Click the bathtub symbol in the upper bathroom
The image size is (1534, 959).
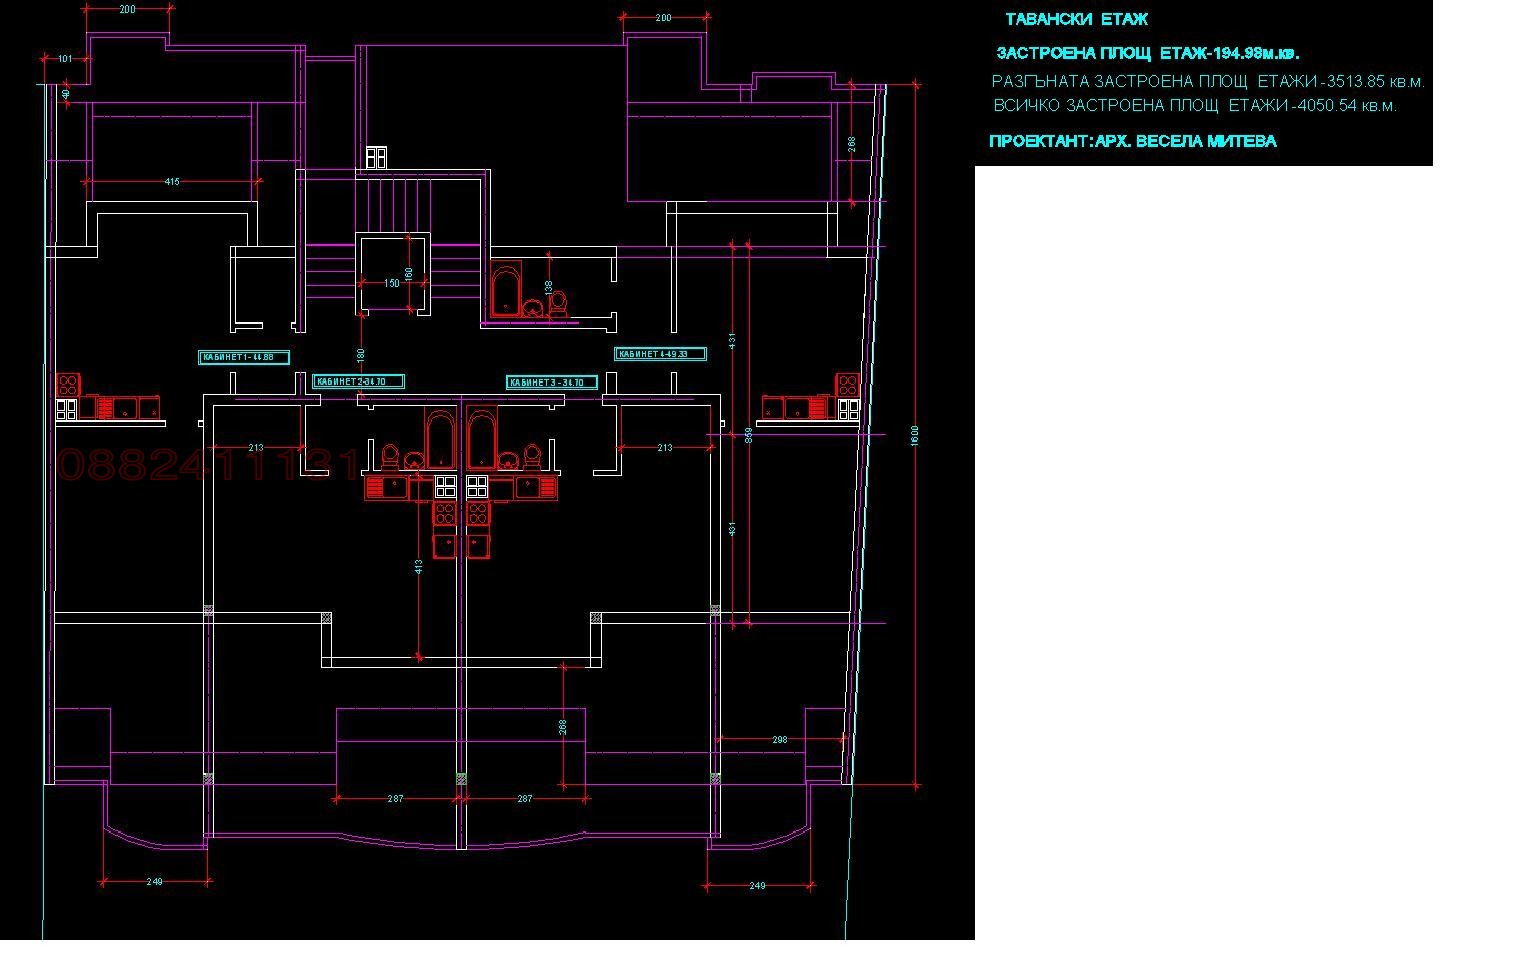pos(506,291)
